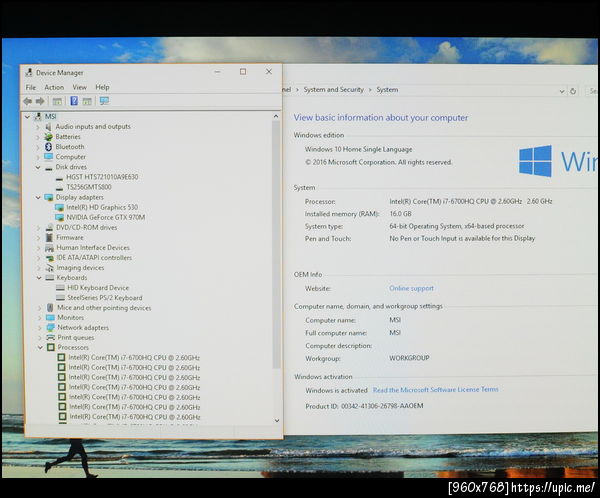Click the Properties toolbar icon in Device Manager

pyautogui.click(x=57, y=101)
